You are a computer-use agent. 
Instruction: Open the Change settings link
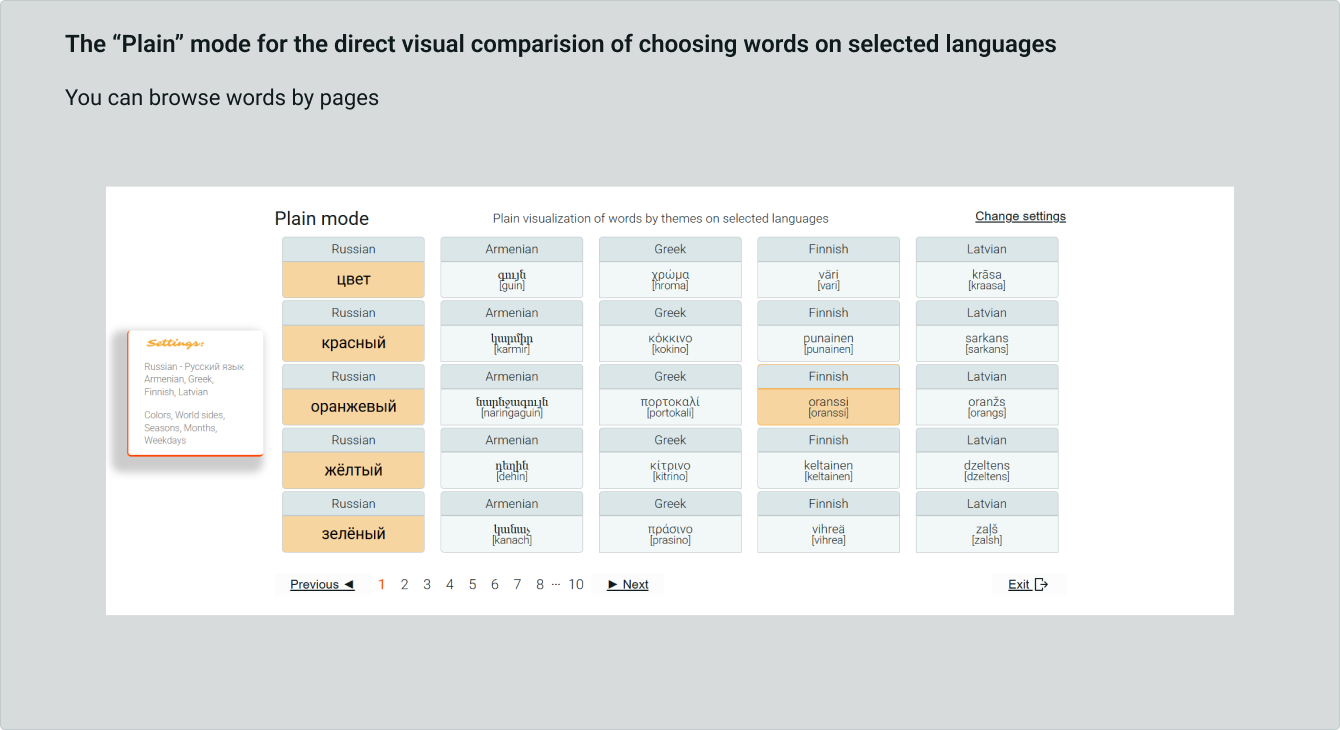[x=1020, y=216]
